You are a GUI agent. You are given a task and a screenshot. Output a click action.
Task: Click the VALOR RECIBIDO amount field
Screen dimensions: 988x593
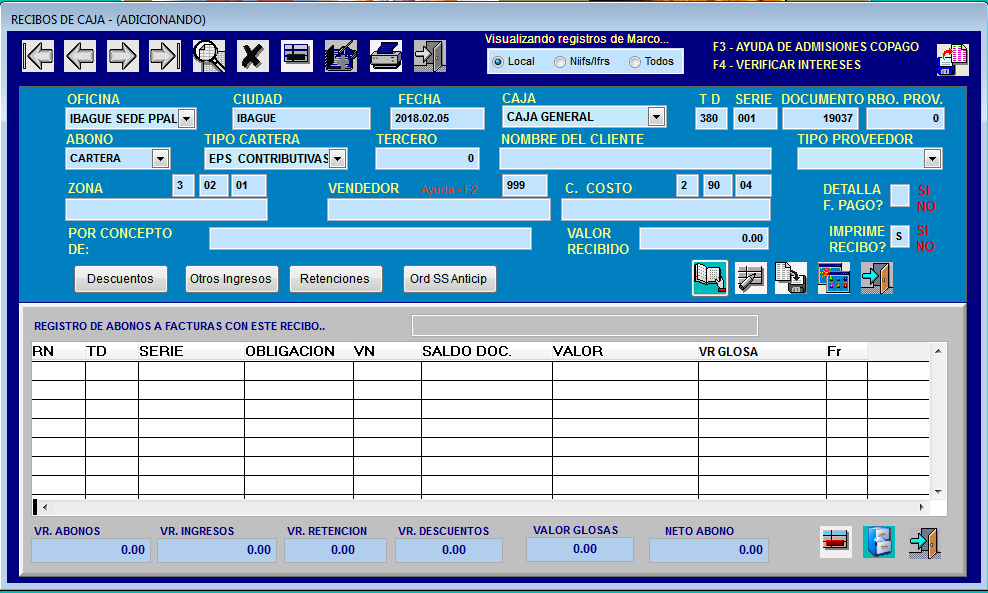[704, 238]
